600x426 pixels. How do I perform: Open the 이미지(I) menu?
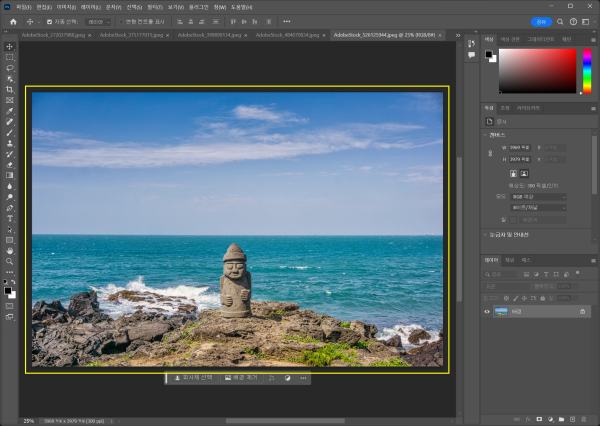67,7
